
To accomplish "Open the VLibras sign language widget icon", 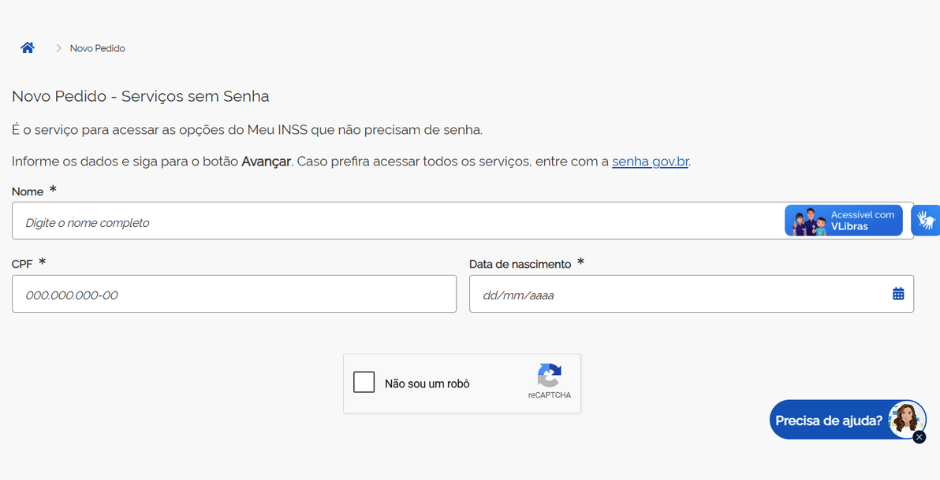I will coord(926,220).
